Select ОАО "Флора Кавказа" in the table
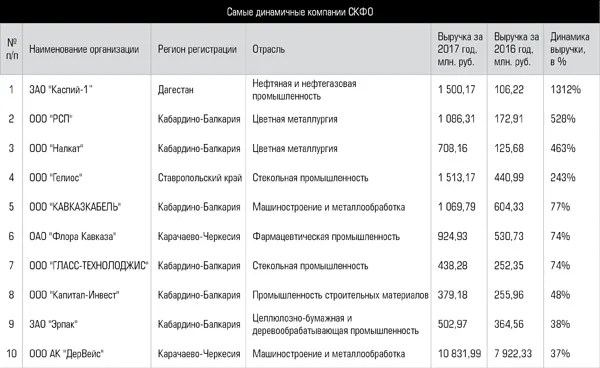The image size is (600, 368). click(x=73, y=236)
